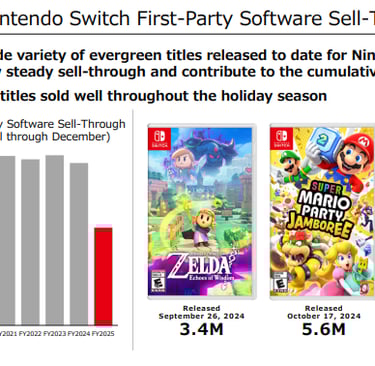This screenshot has height=366, width=375.
Task: Click the Released September 26, 2024 text
Action: [x=201, y=312]
